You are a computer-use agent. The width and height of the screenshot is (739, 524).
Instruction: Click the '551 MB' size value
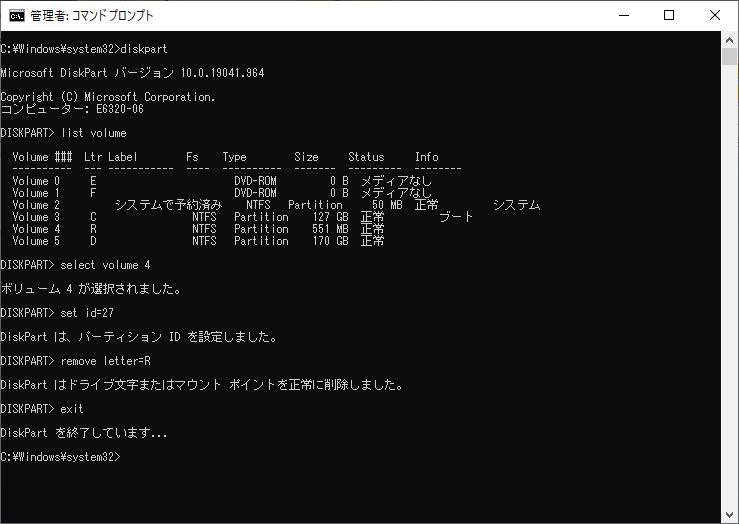tap(330, 229)
